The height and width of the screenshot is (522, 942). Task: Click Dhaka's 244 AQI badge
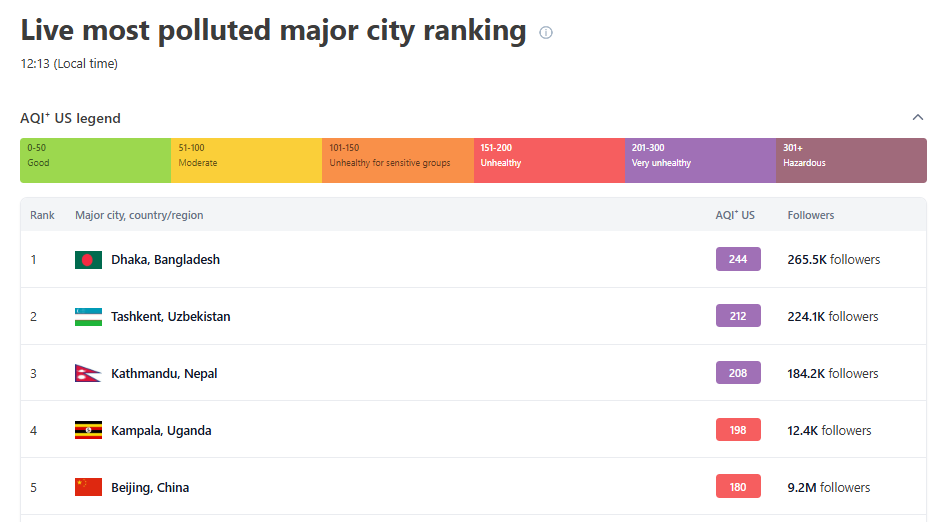[738, 260]
